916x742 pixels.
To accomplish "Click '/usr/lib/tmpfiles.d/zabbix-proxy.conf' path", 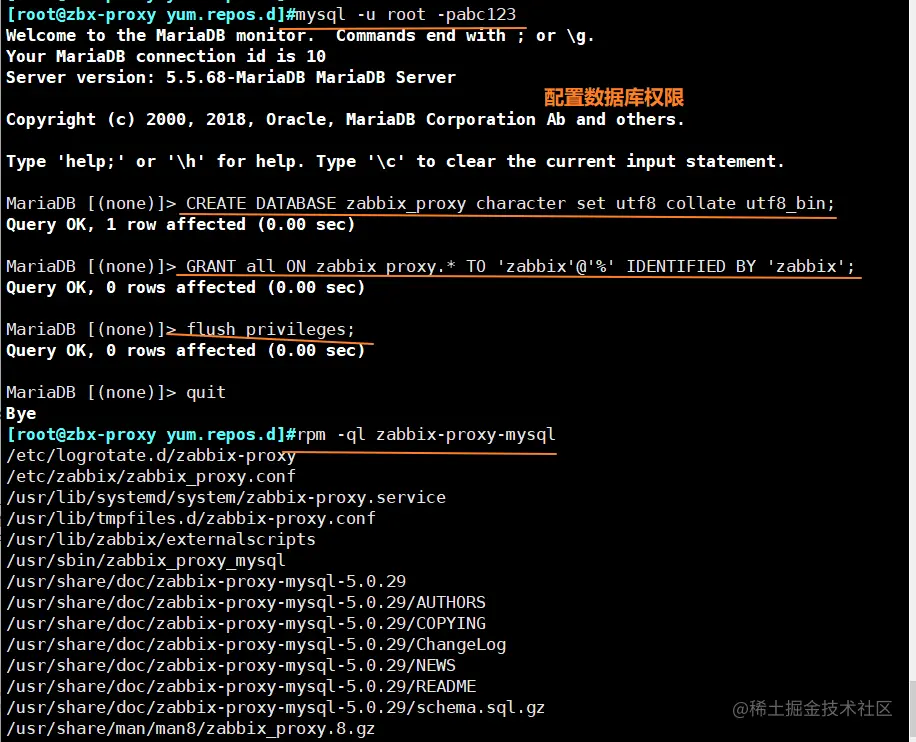I will click(x=191, y=519).
